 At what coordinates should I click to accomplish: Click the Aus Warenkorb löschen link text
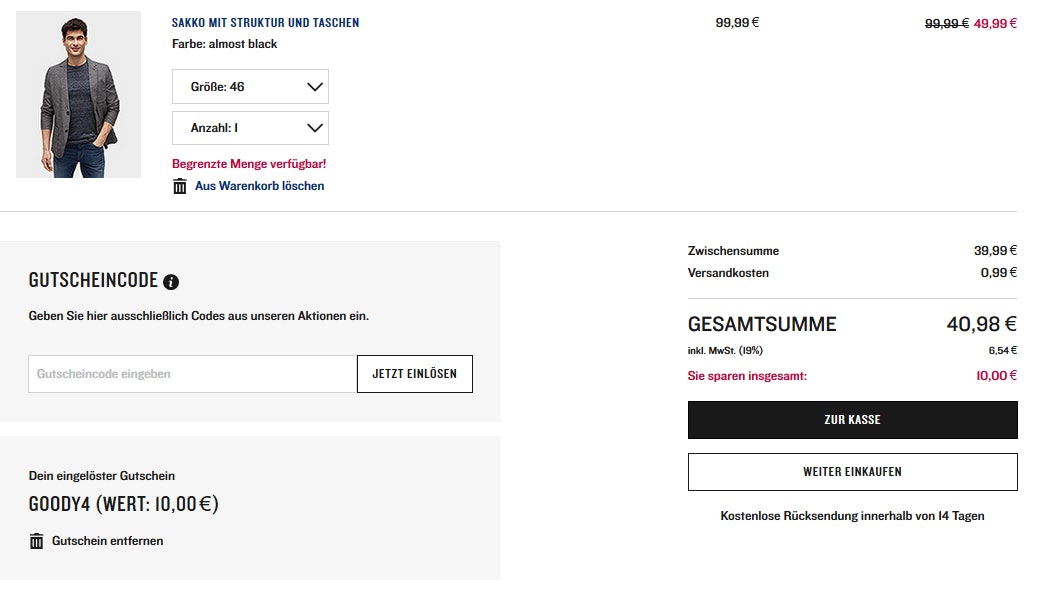pyautogui.click(x=259, y=186)
